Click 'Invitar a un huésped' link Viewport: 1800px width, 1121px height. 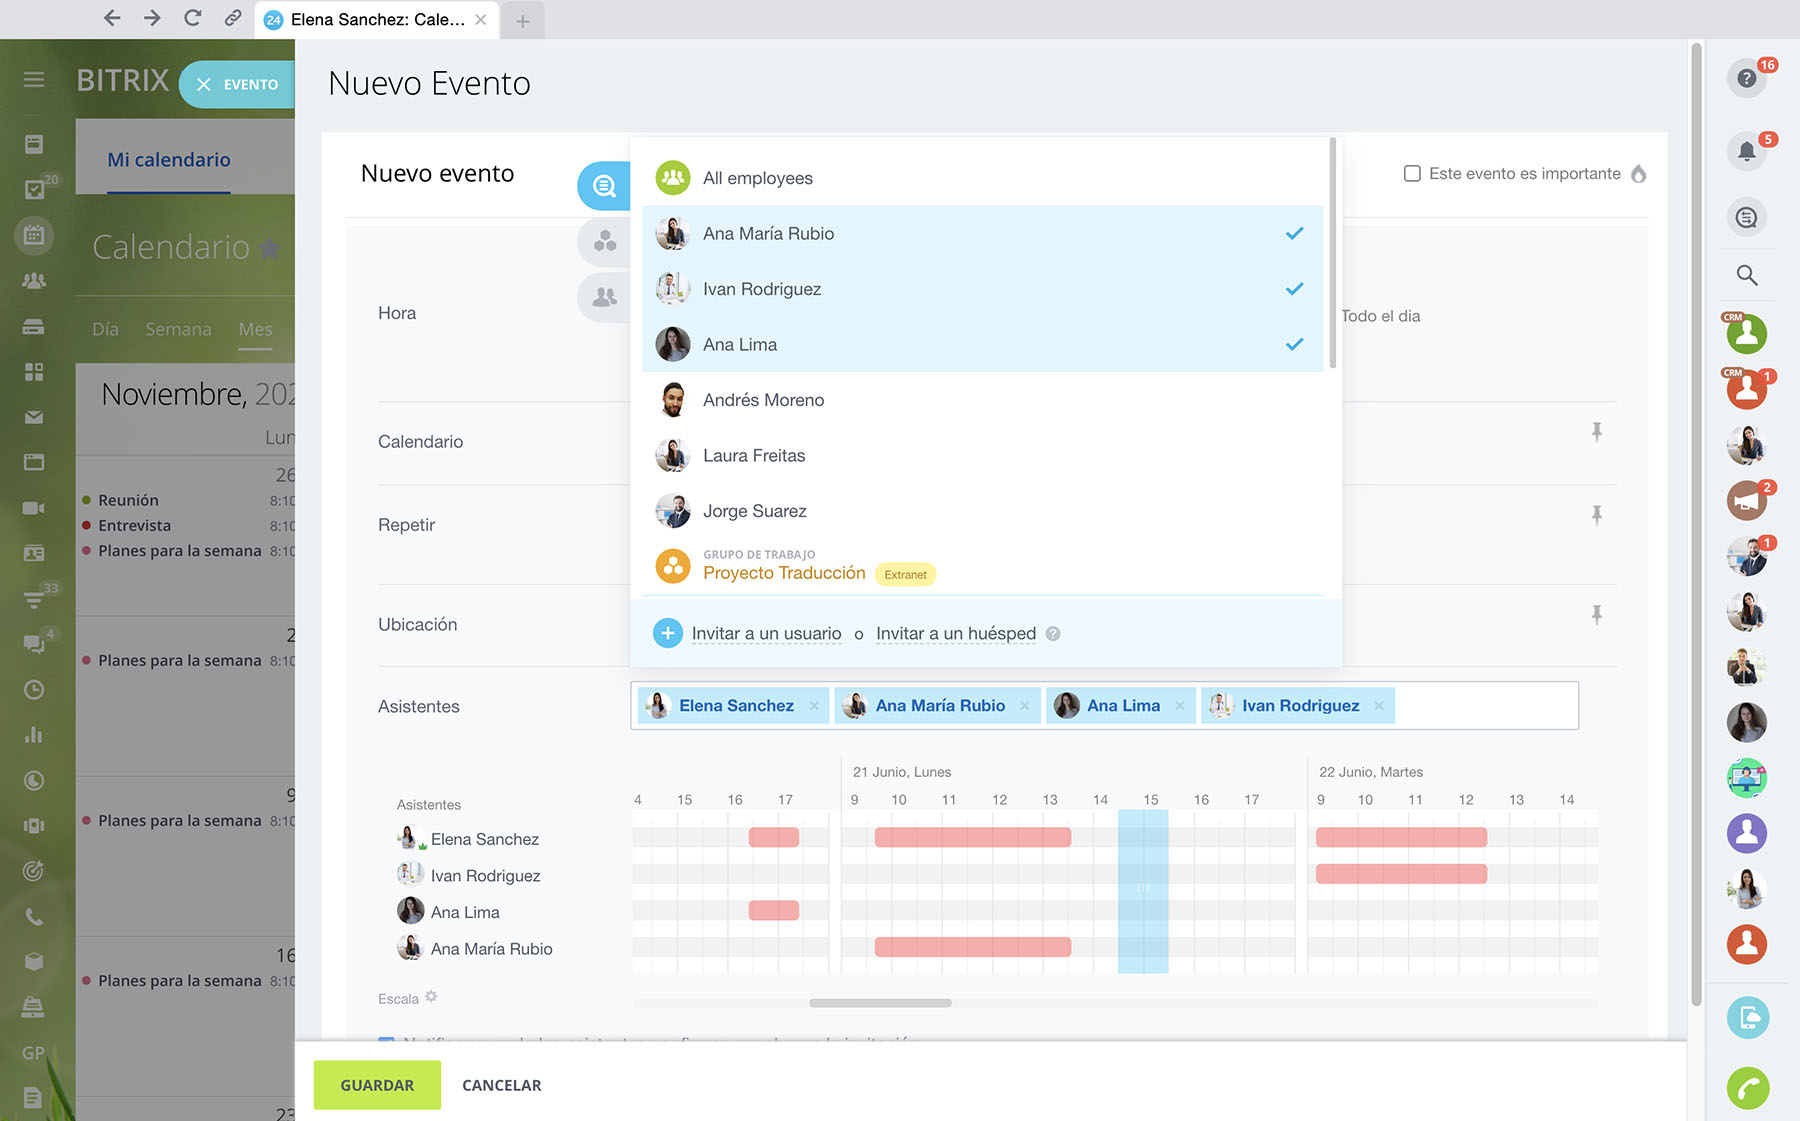point(955,634)
